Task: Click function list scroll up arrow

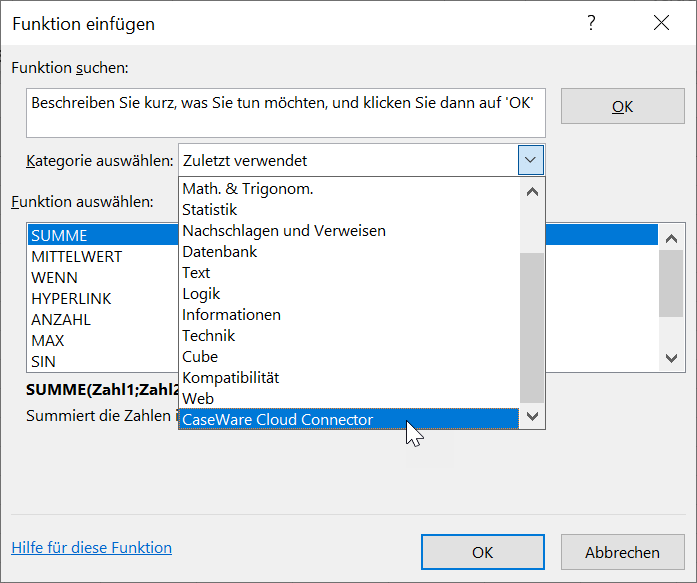Action: 671,238
